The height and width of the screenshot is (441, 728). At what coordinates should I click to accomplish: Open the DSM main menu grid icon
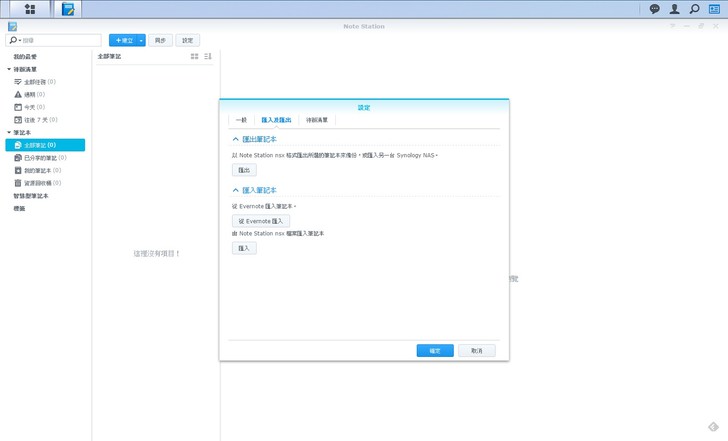[29, 9]
